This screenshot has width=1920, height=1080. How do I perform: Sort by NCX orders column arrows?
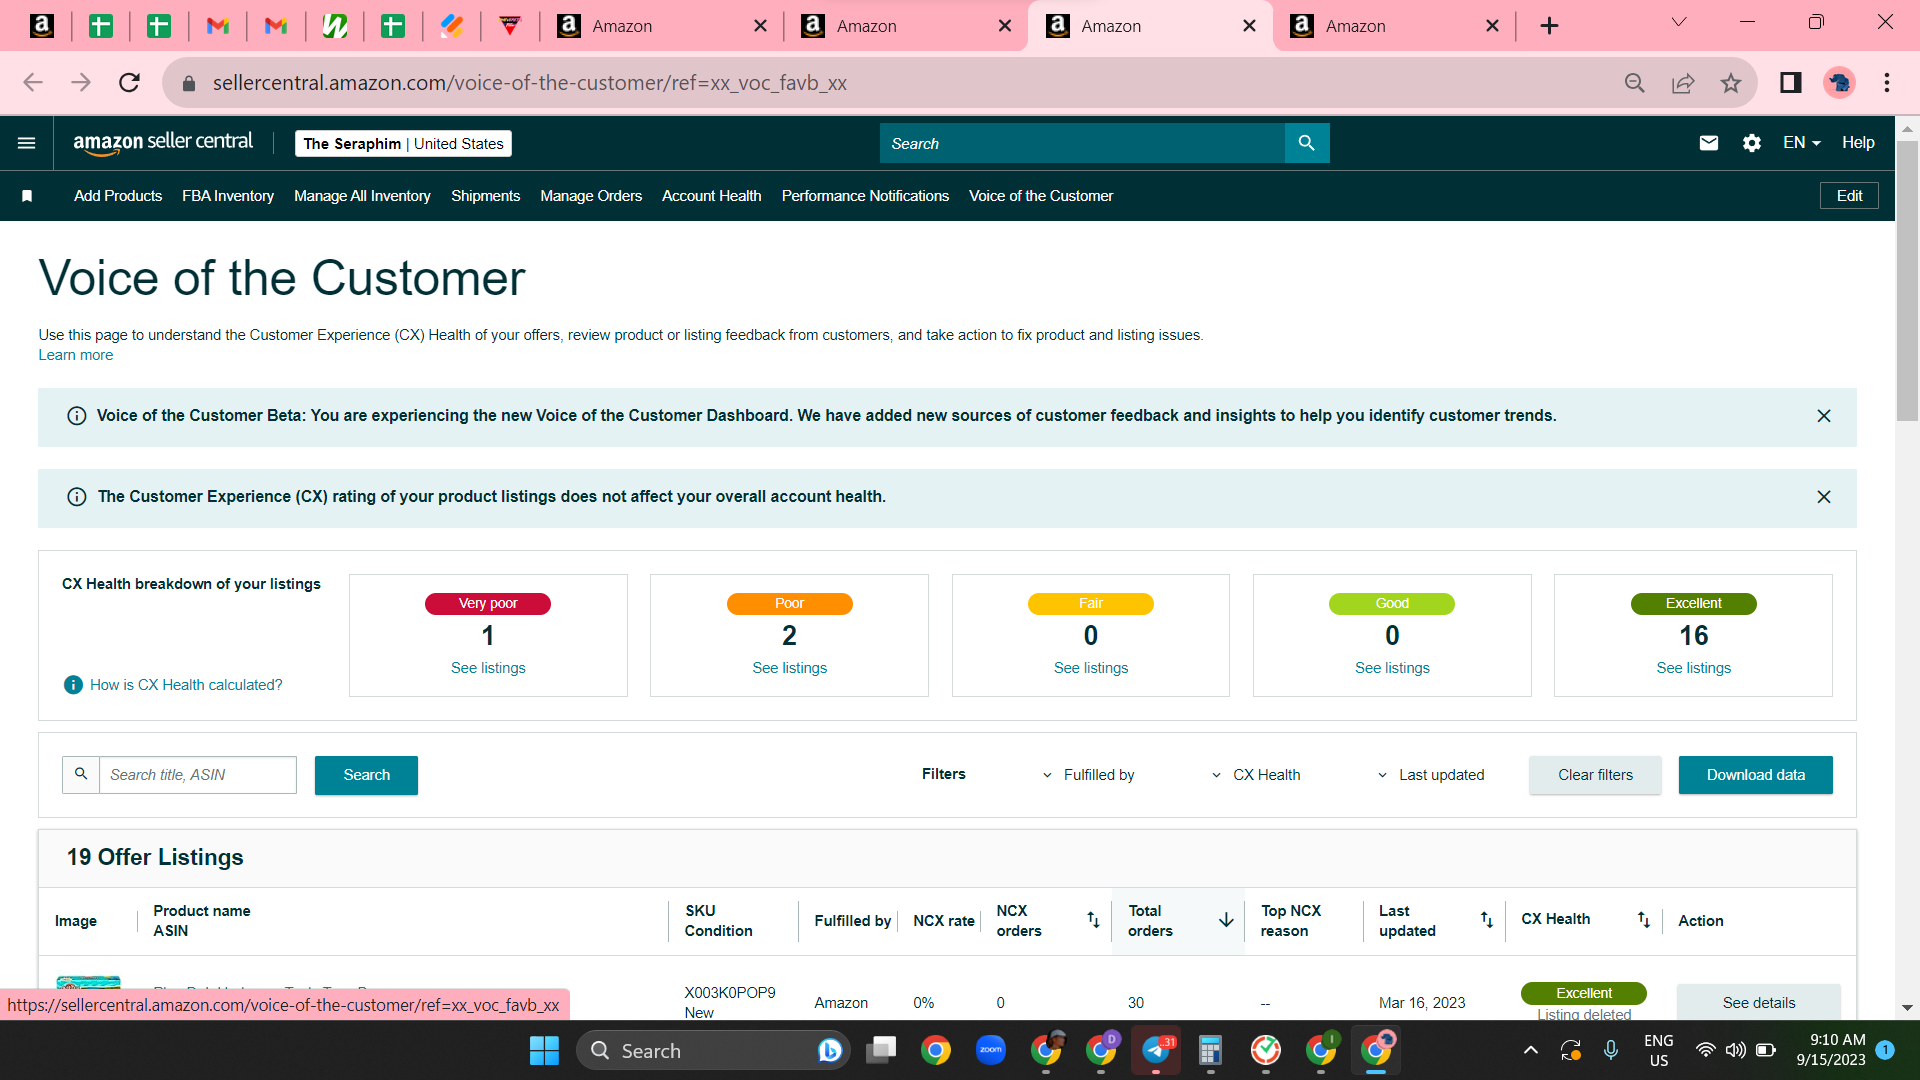pos(1093,920)
